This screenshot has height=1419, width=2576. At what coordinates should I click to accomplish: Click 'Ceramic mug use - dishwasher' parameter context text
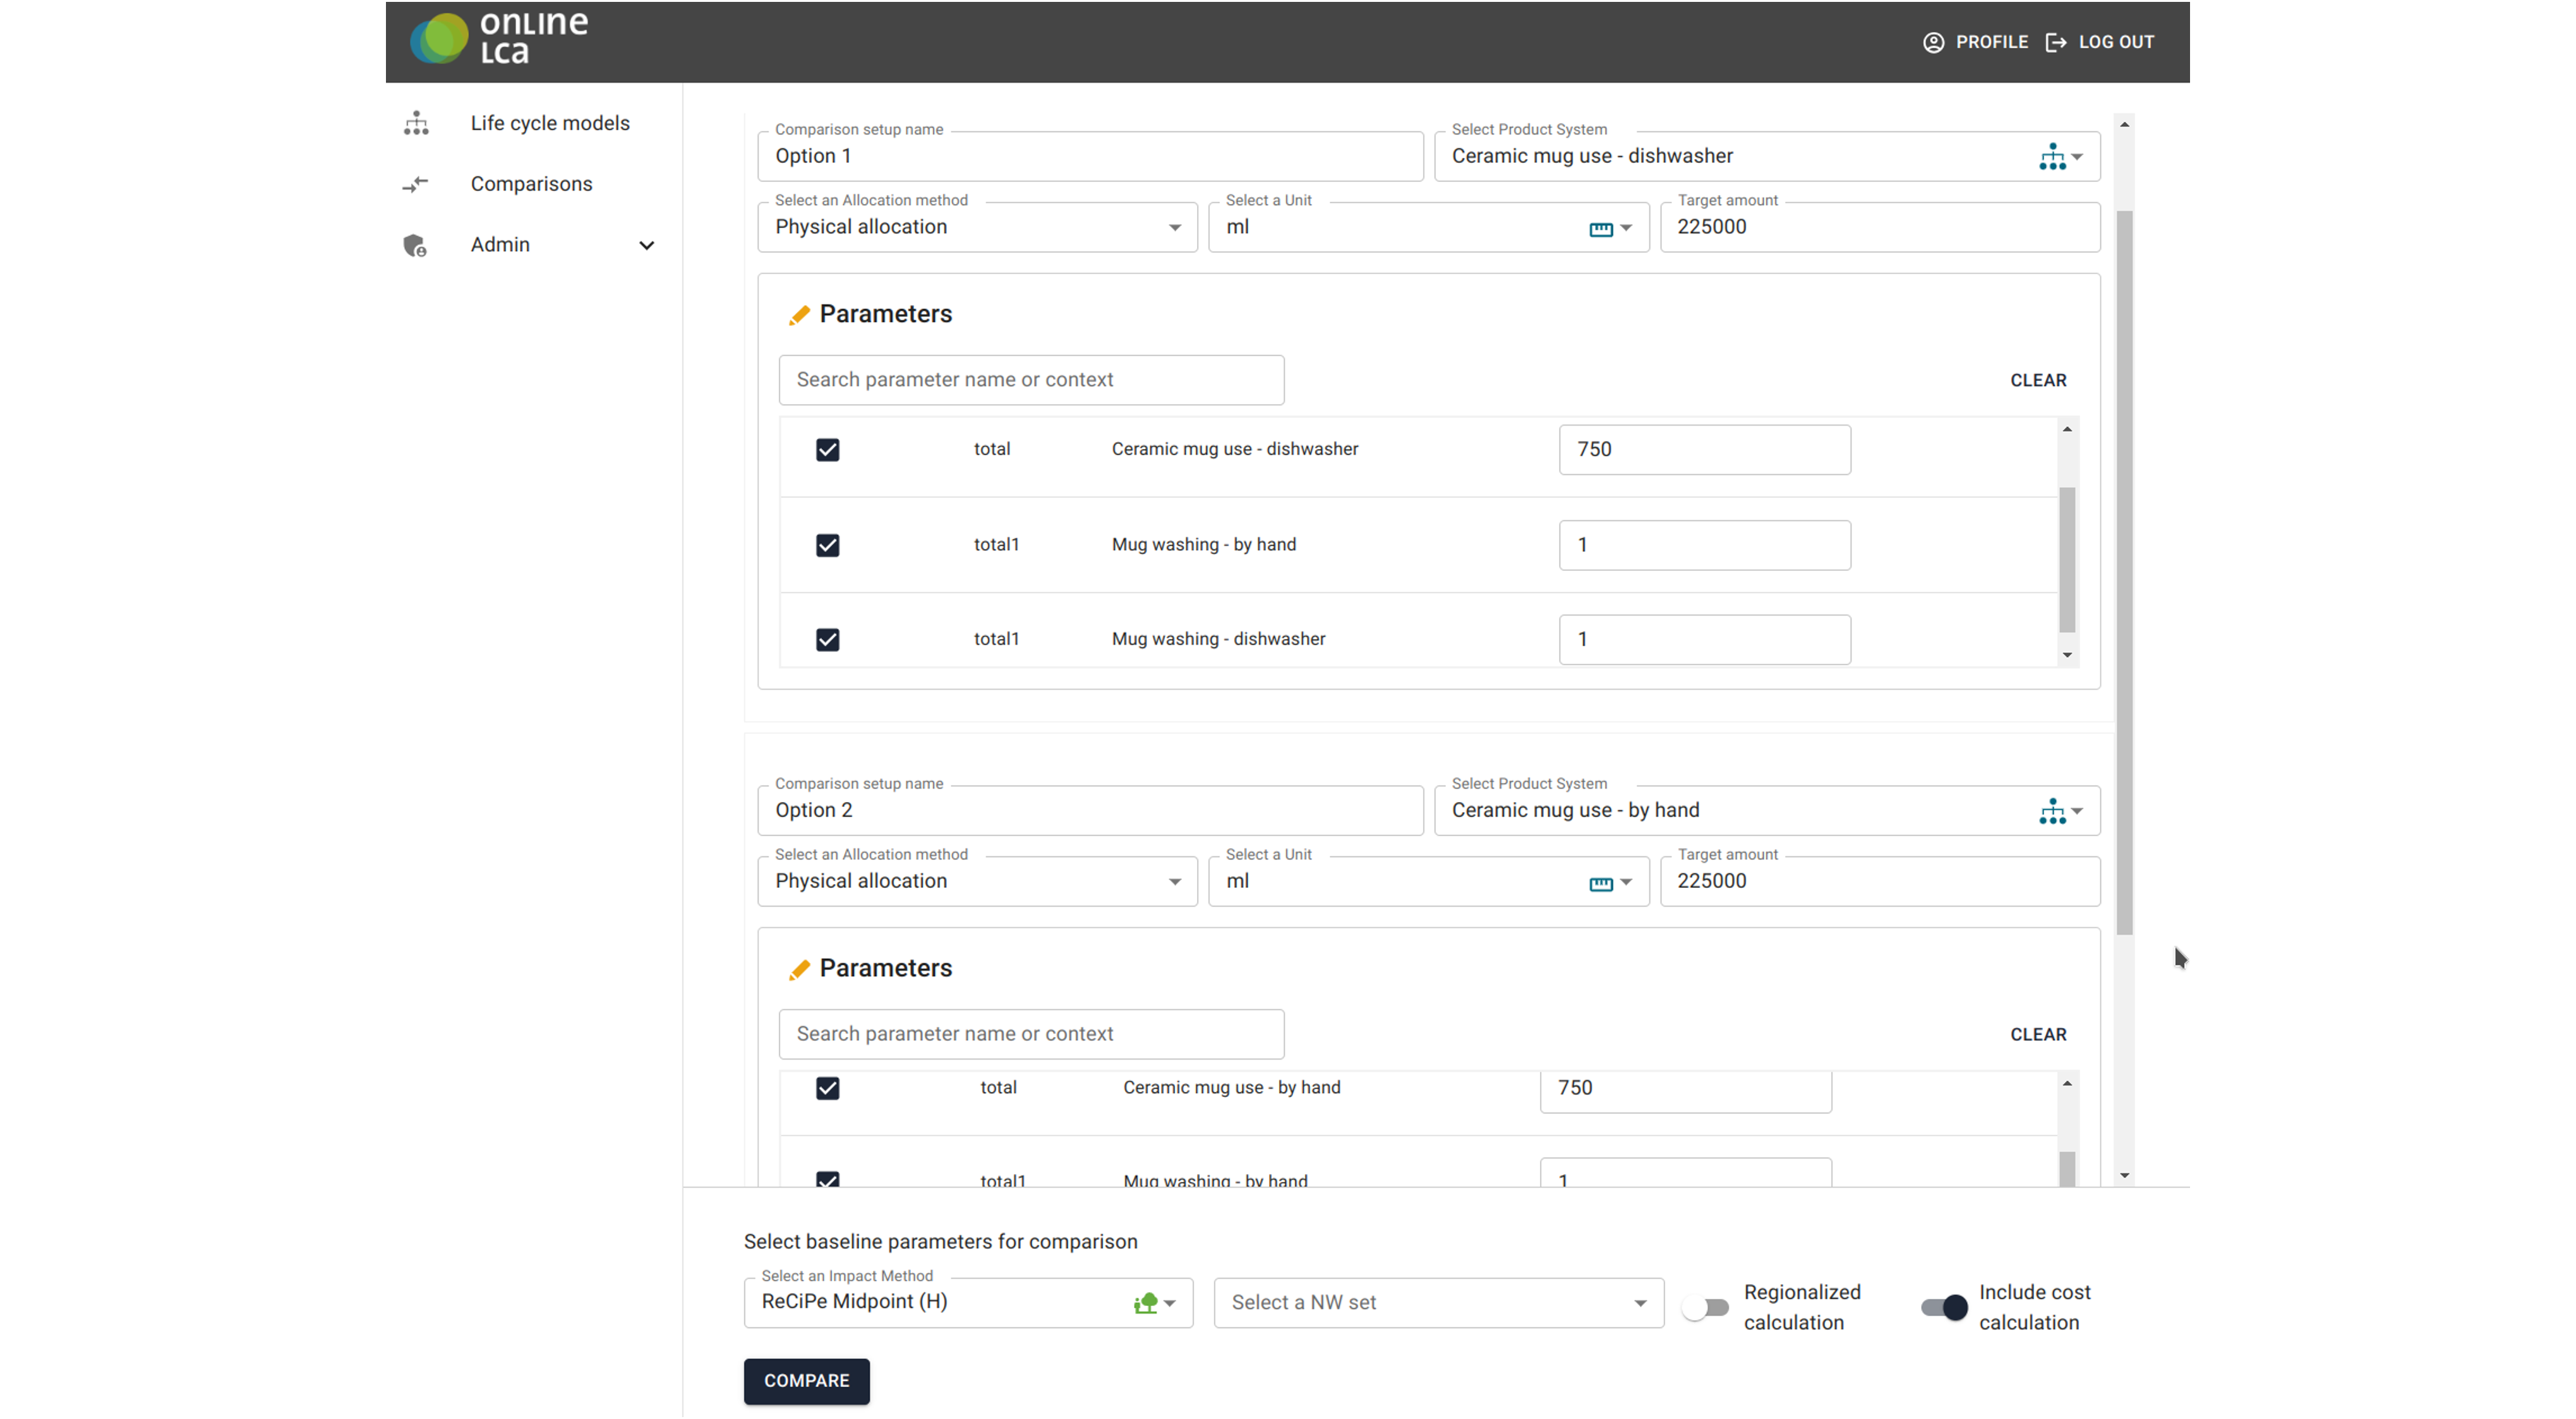1235,449
